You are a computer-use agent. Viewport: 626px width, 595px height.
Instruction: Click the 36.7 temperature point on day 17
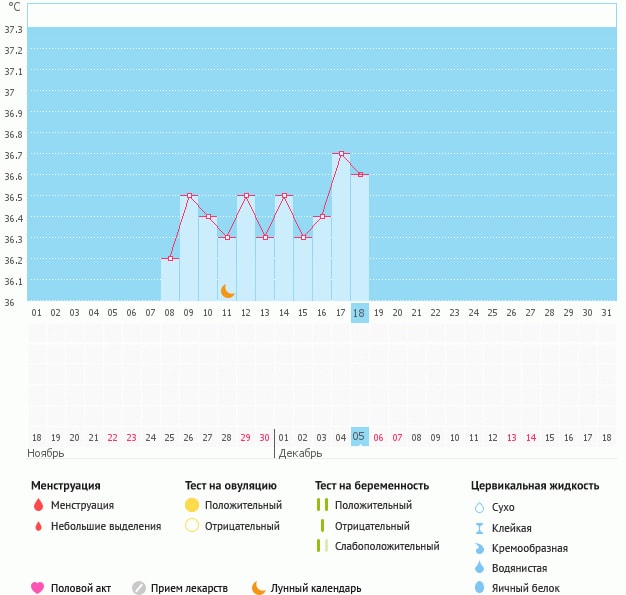(x=341, y=154)
